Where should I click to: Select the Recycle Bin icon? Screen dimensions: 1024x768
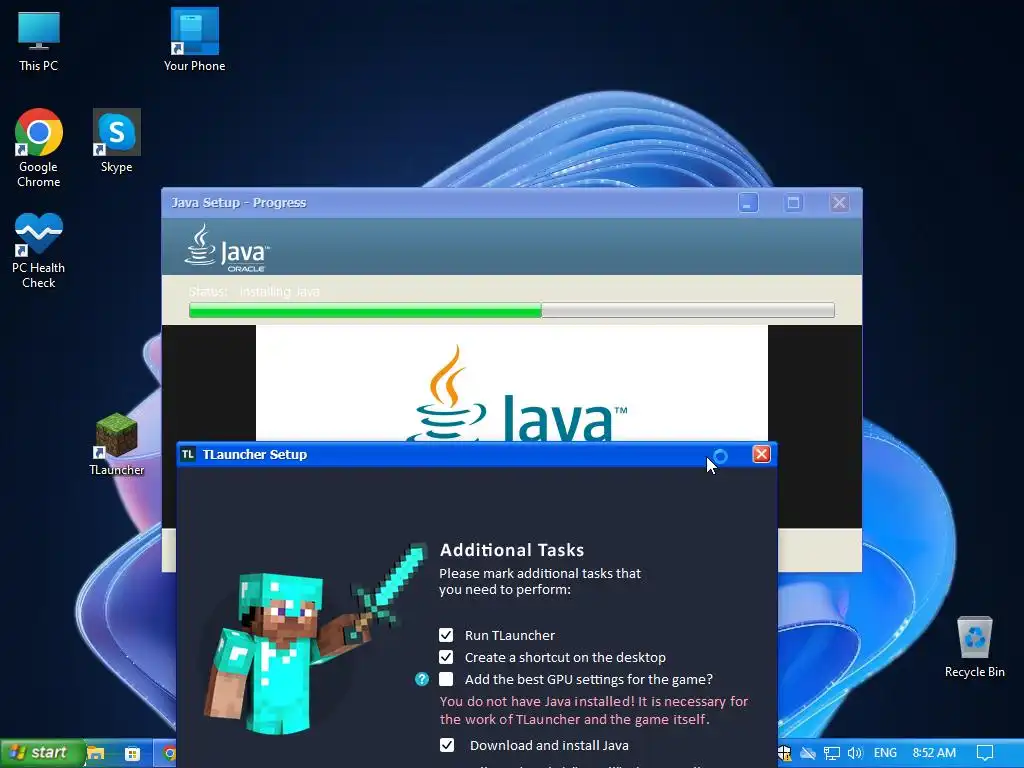pyautogui.click(x=974, y=647)
